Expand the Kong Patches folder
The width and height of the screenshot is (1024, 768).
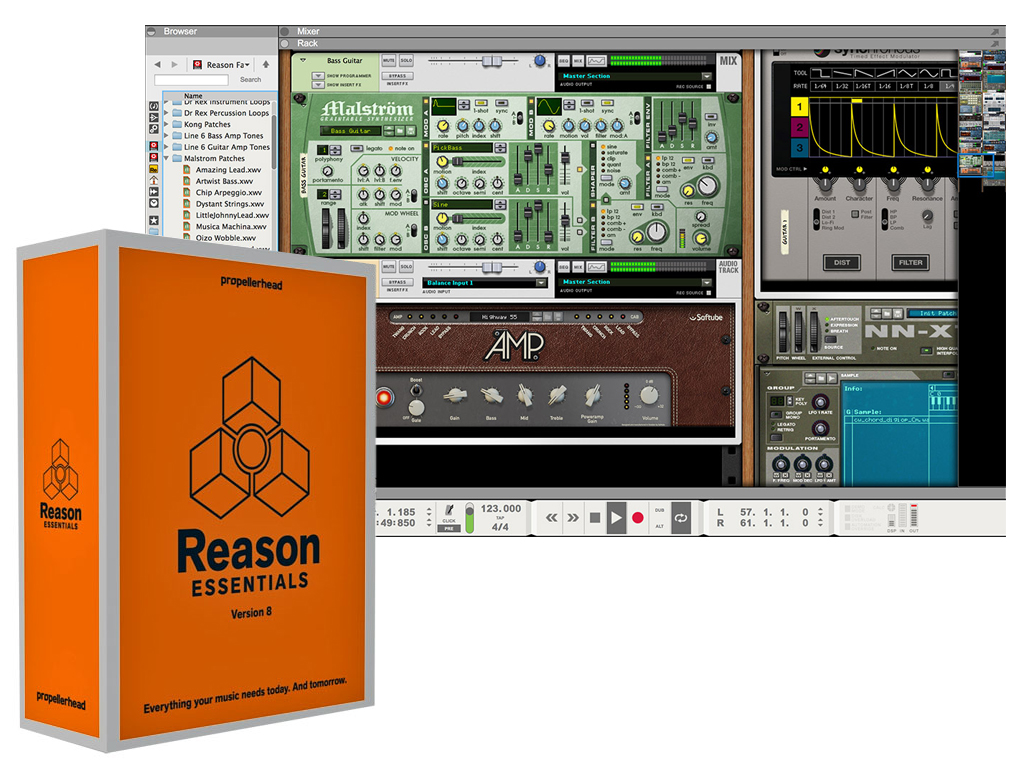pos(165,125)
